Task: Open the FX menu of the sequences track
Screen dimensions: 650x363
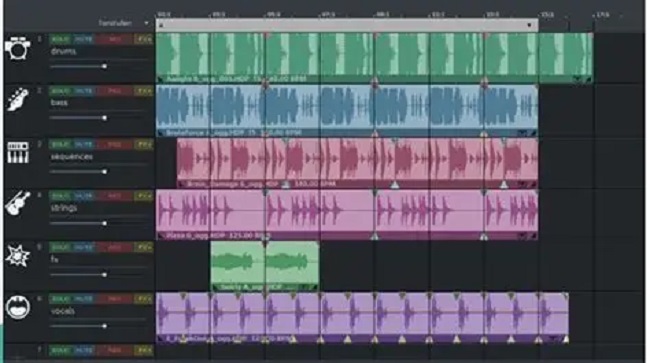Action: click(143, 144)
